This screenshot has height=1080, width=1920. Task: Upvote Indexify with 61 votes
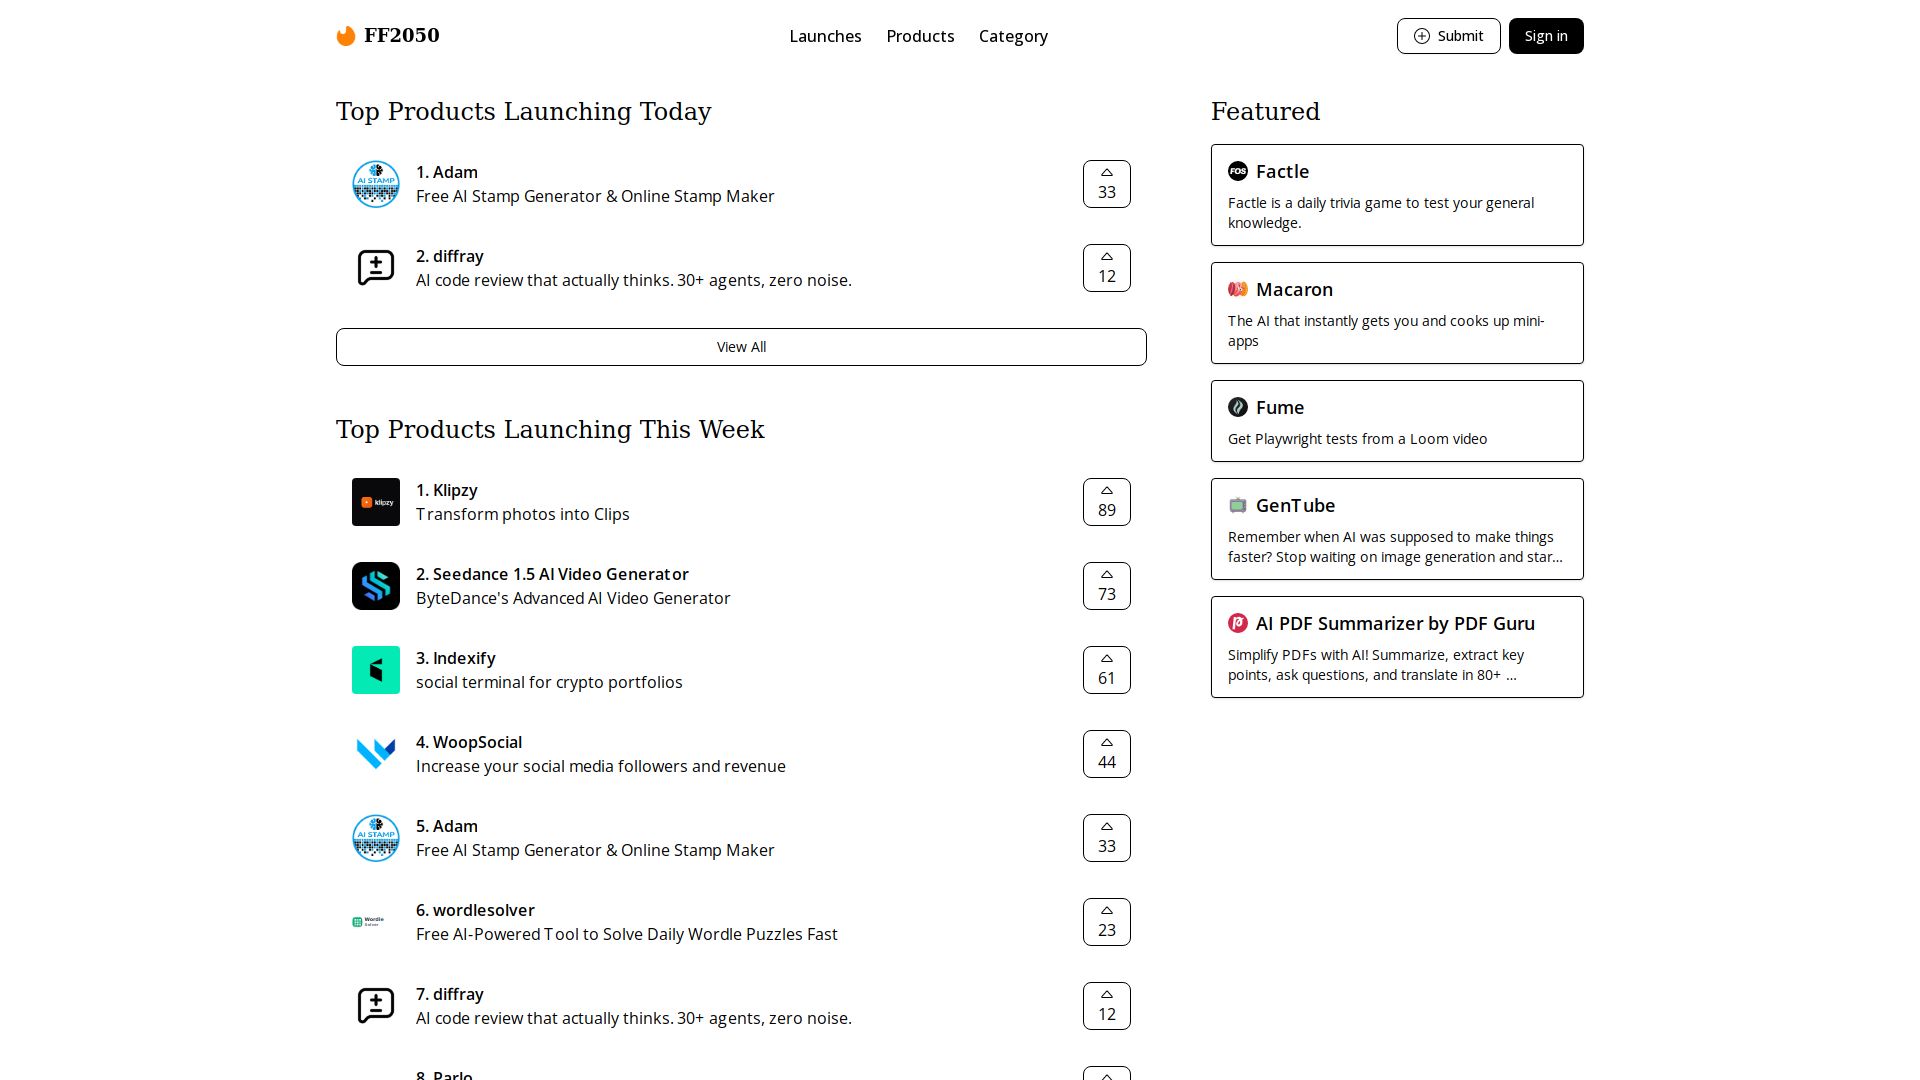click(1106, 670)
